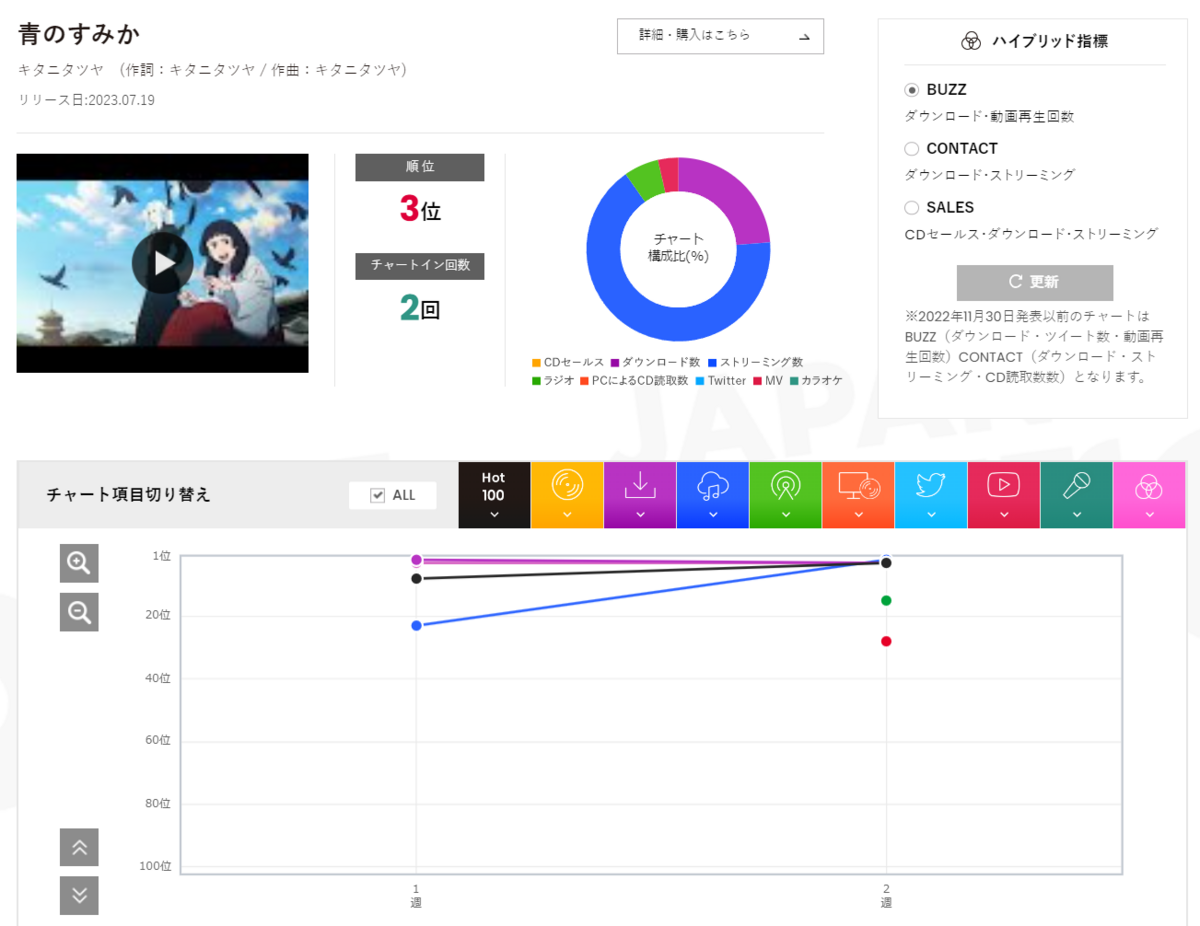
Task: Click the green data point at week 2
Action: click(886, 601)
